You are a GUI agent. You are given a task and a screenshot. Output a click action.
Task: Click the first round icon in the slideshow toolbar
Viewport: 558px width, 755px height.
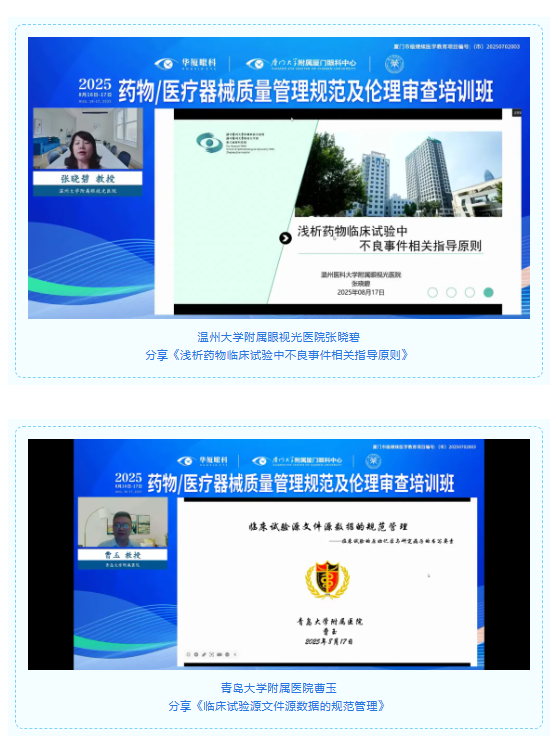(189, 654)
